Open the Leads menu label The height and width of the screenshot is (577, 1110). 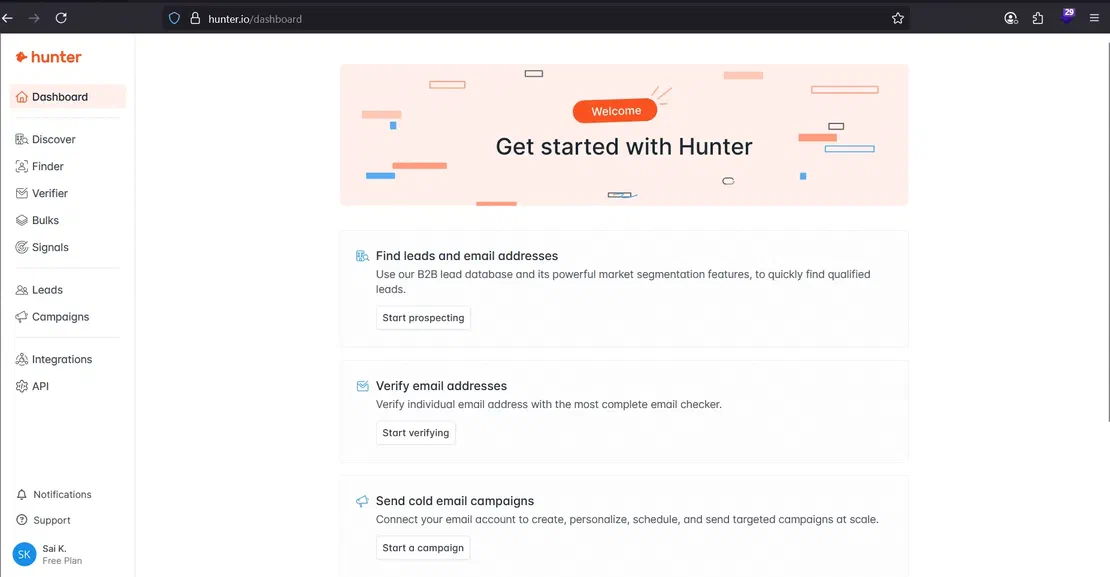click(47, 290)
